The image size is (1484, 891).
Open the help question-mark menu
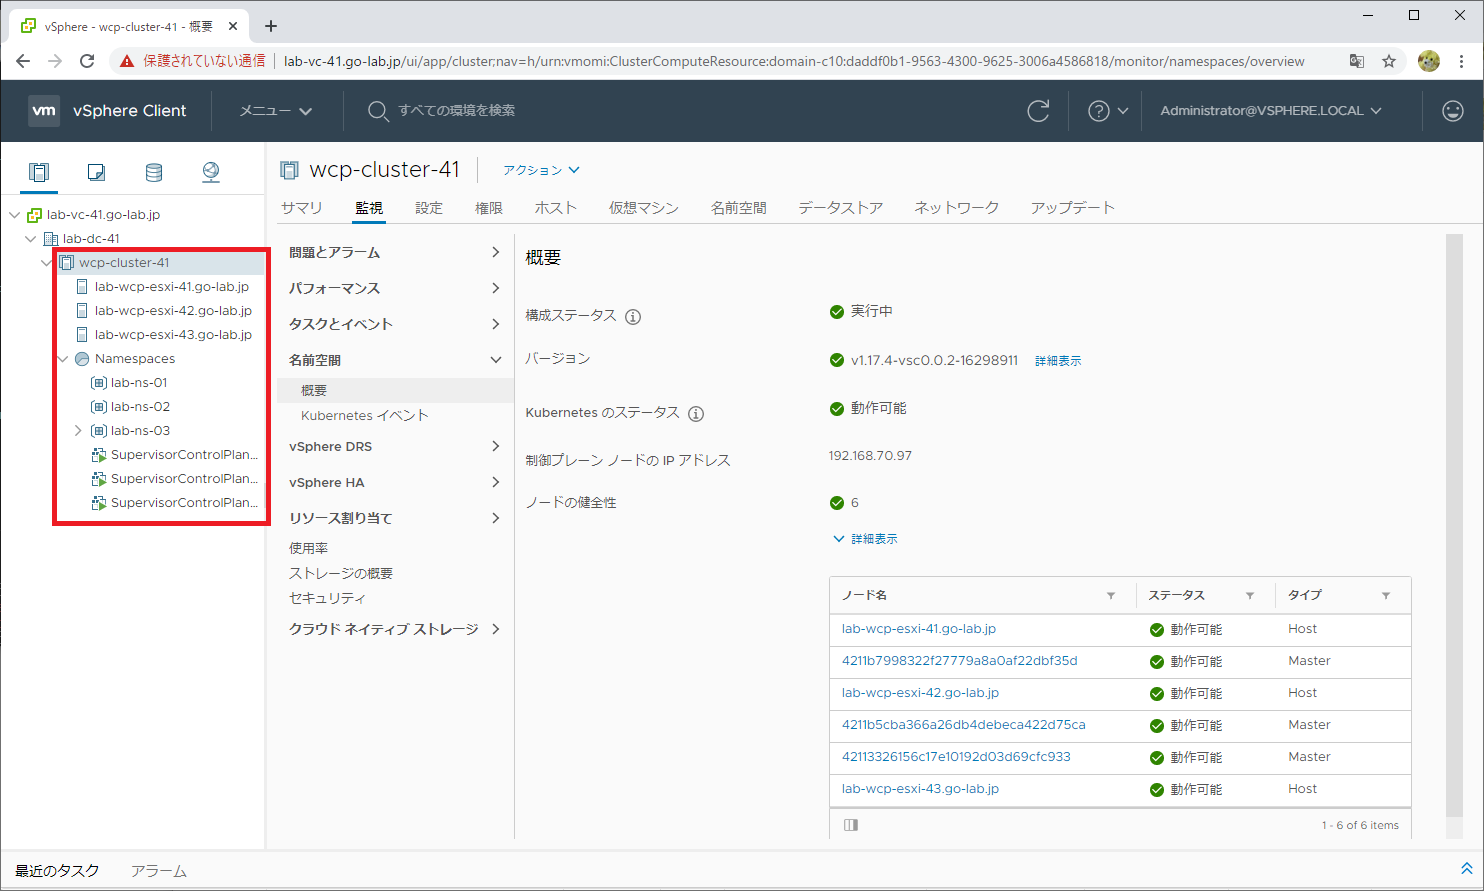[x=1108, y=111]
